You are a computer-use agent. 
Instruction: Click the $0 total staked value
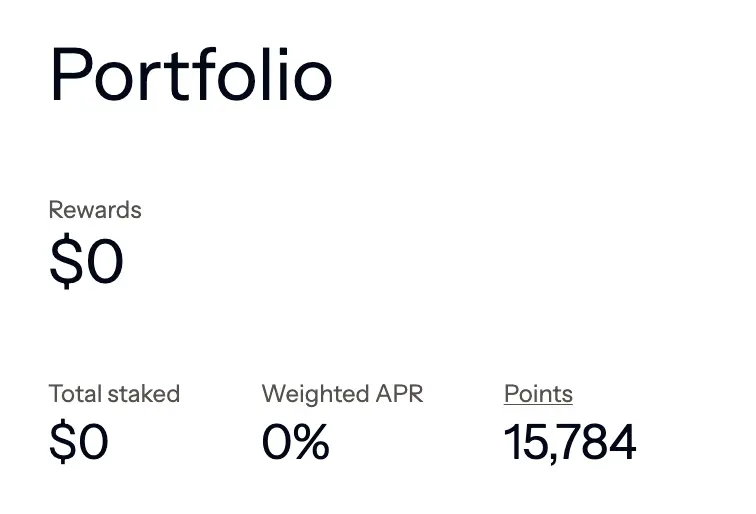(79, 441)
